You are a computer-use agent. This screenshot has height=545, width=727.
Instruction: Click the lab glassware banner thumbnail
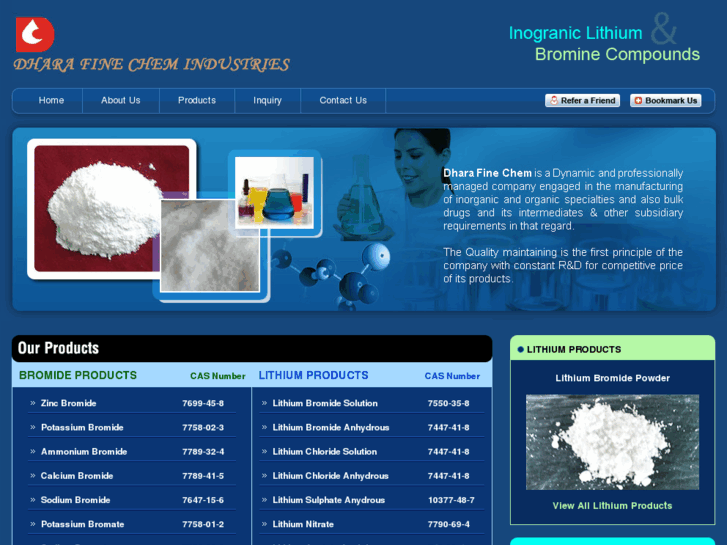point(274,192)
